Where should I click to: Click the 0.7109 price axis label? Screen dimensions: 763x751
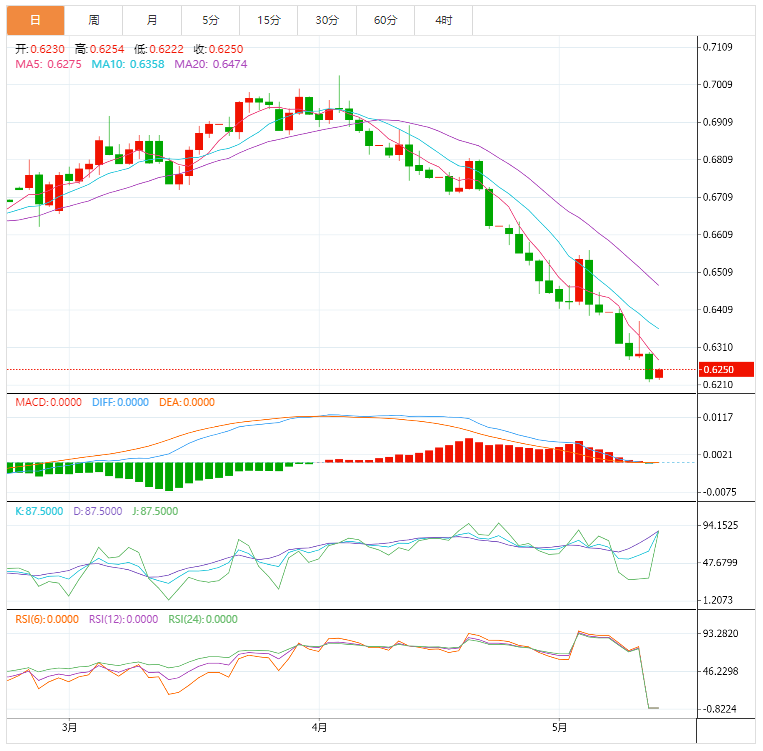pyautogui.click(x=718, y=47)
